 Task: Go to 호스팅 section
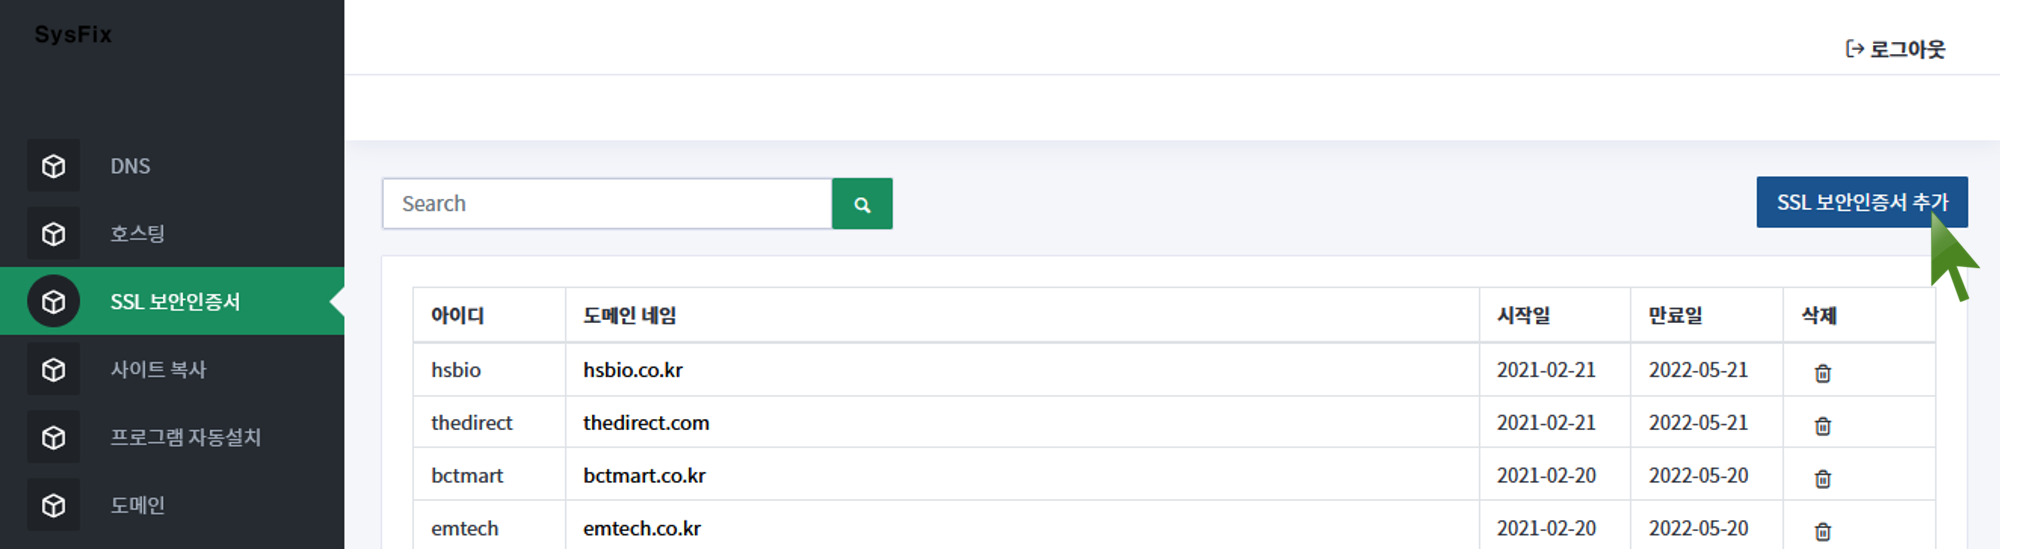point(137,234)
